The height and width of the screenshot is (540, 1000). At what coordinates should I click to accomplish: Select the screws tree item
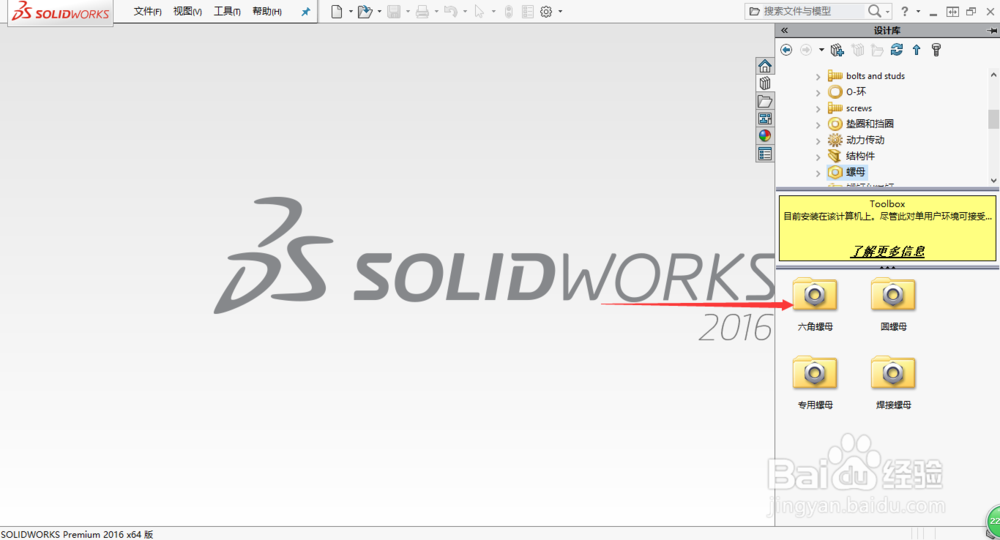tap(858, 108)
